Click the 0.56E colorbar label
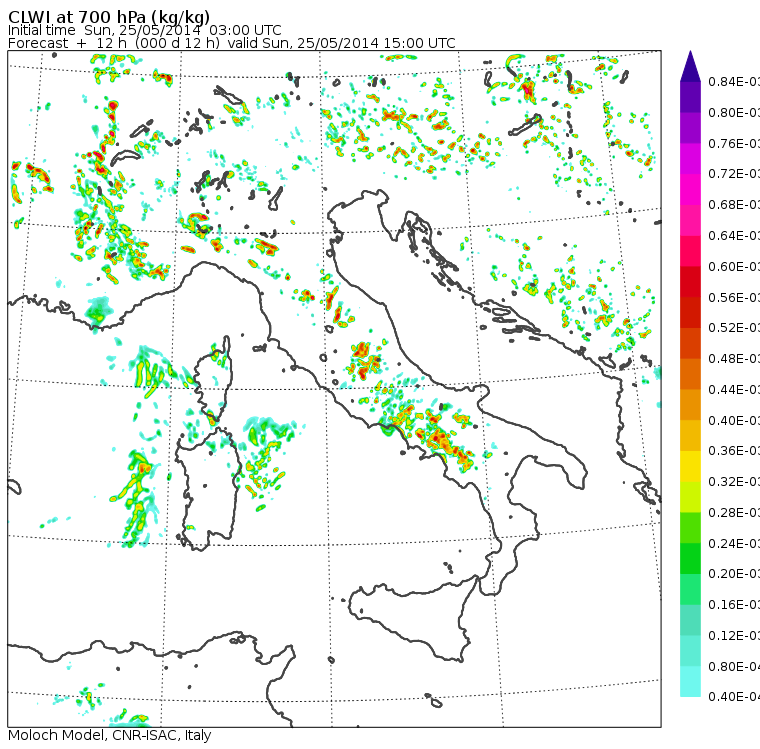 [734, 297]
